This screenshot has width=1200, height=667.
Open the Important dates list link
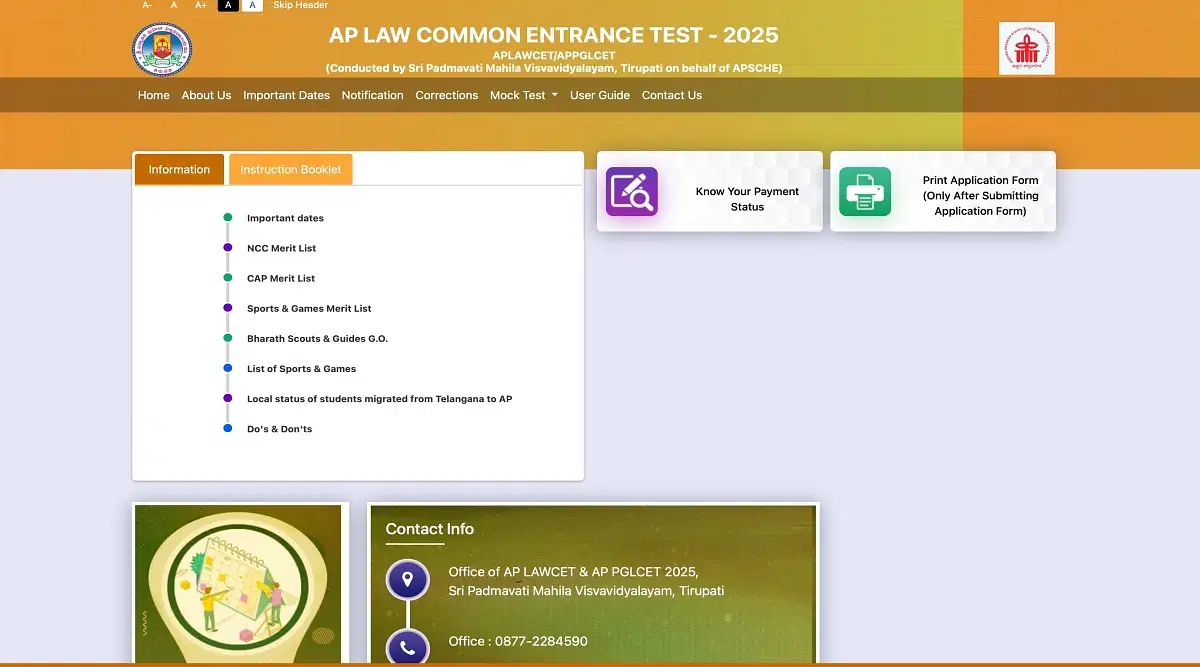pyautogui.click(x=285, y=218)
